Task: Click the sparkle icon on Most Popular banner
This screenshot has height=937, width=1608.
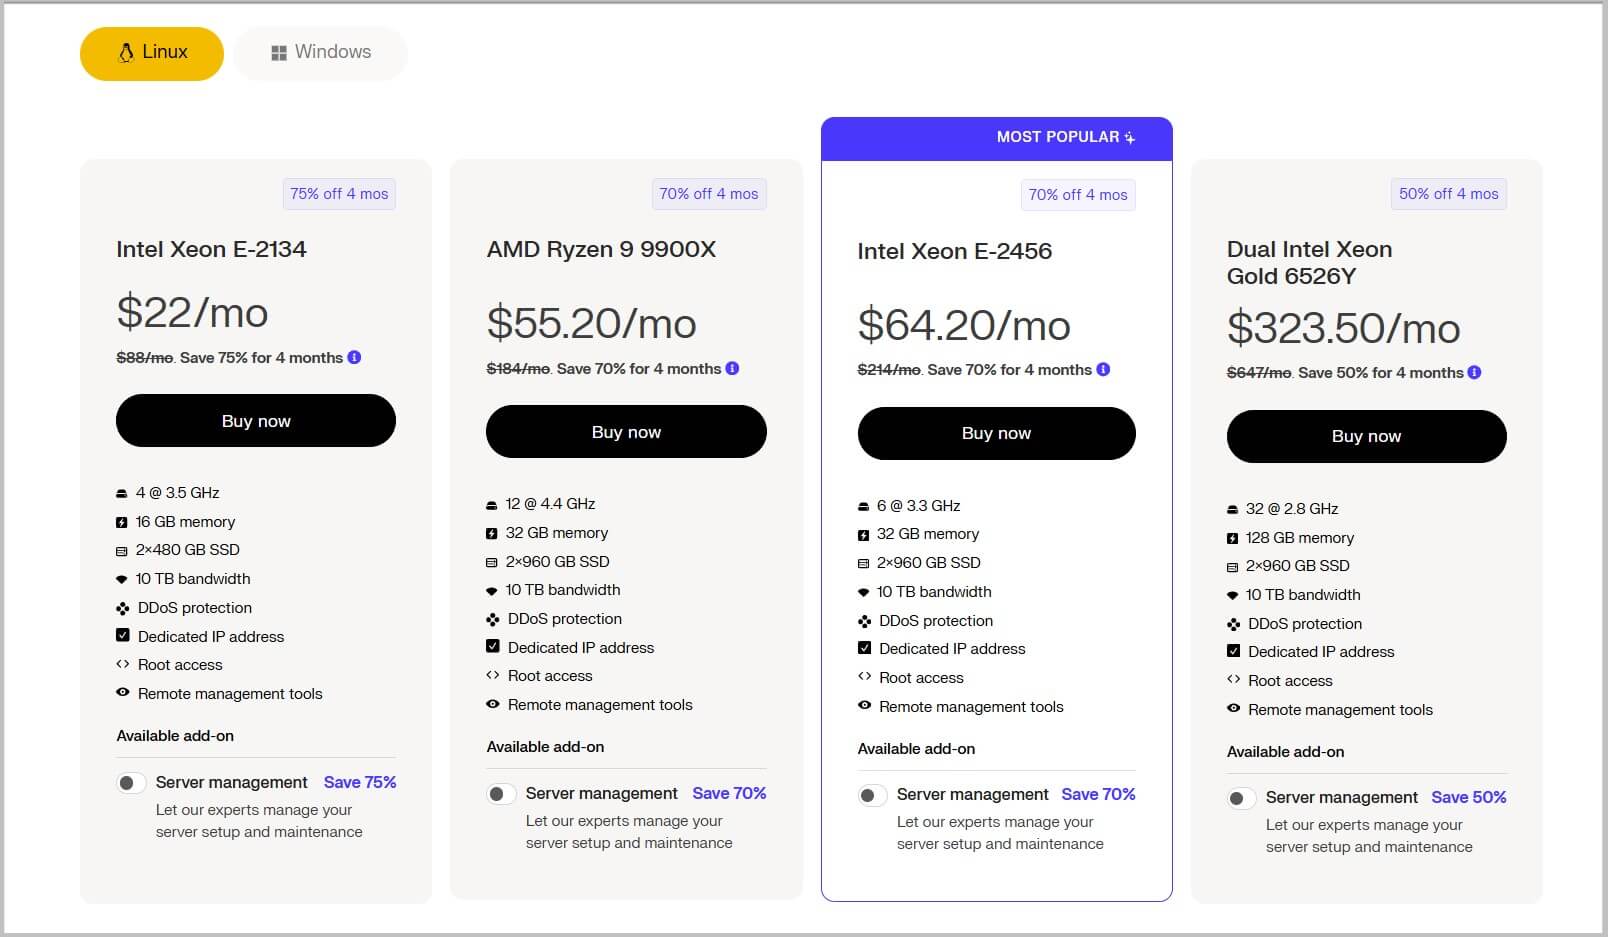Action: click(x=1129, y=138)
